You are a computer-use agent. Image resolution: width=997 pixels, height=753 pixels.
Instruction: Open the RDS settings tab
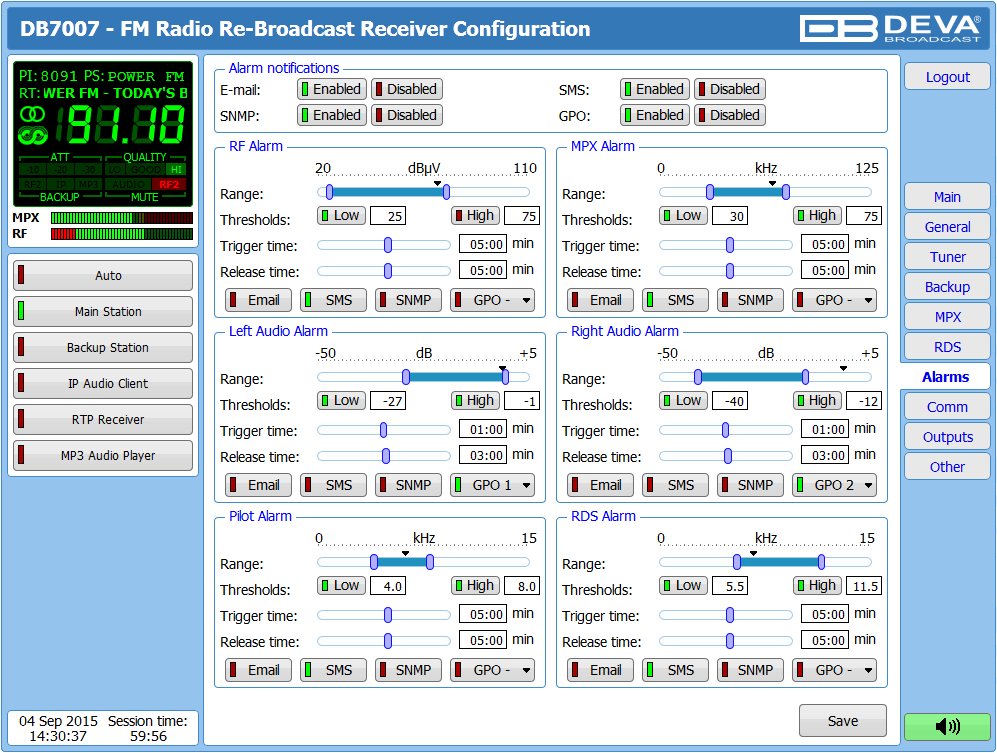(x=947, y=347)
